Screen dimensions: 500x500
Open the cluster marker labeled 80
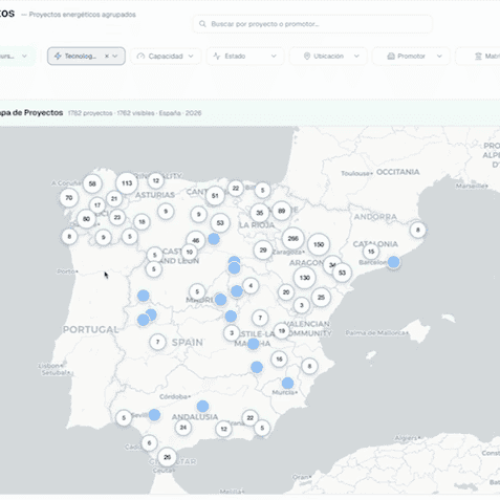point(86,219)
